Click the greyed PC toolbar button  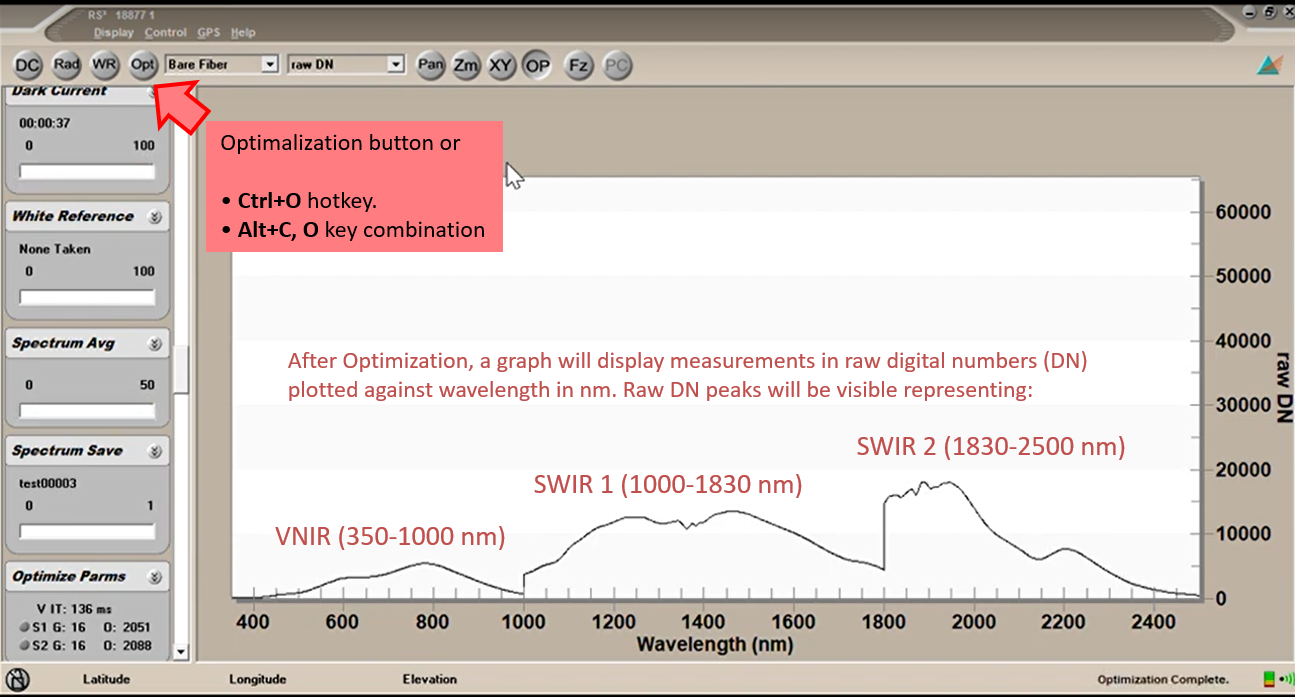[x=617, y=66]
